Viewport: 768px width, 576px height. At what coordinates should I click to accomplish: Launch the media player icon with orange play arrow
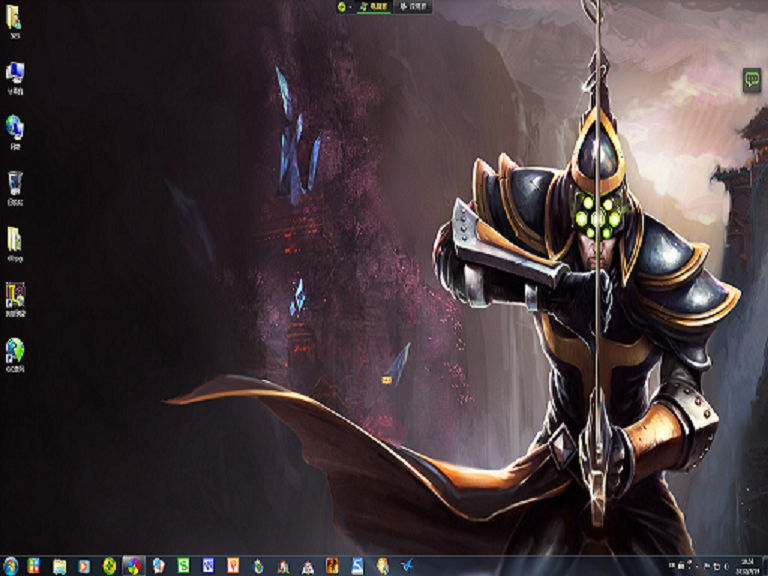[x=84, y=566]
